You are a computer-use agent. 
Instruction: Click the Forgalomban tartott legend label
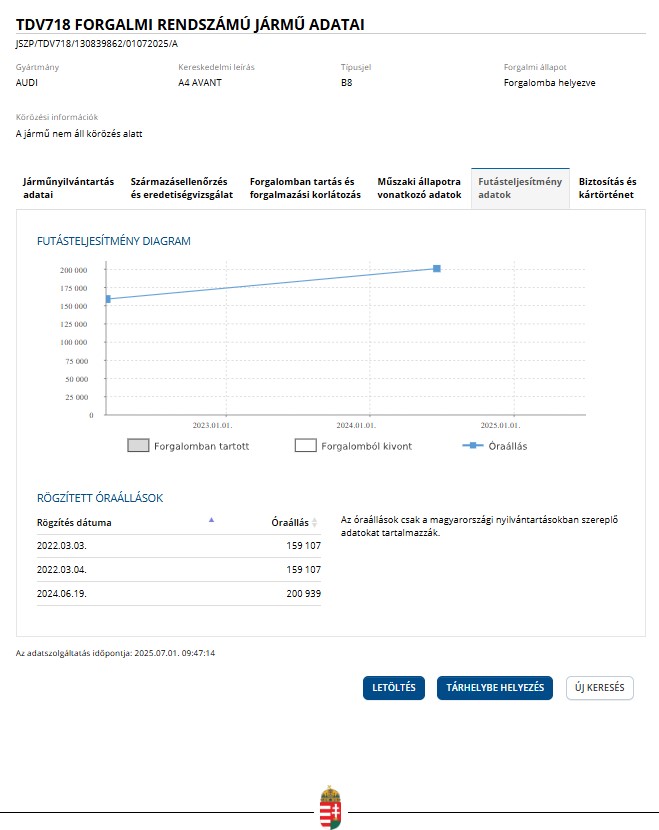[x=201, y=446]
